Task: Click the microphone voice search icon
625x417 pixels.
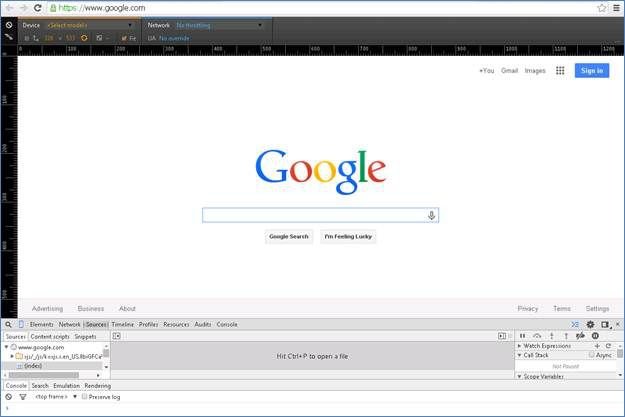Action: tap(431, 216)
